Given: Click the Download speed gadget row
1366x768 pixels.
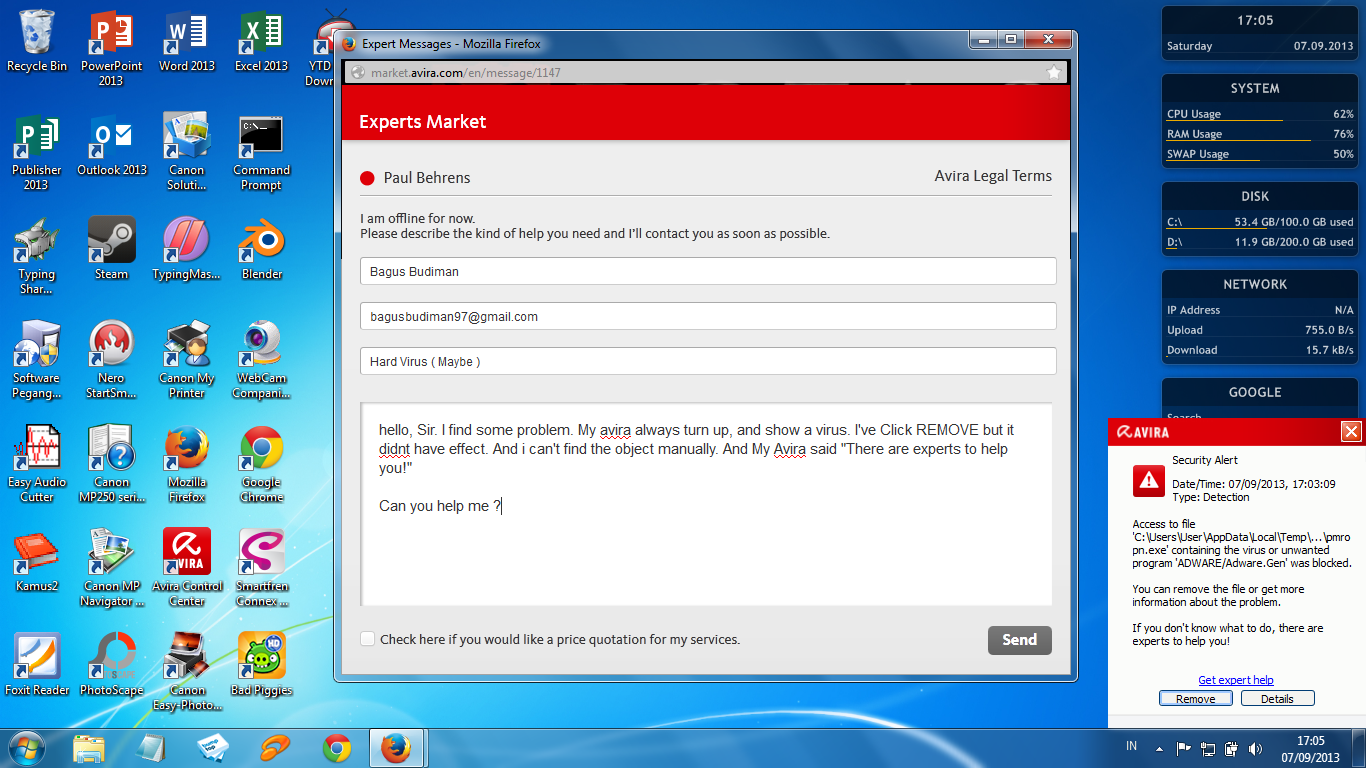Looking at the screenshot, I should tap(1260, 350).
